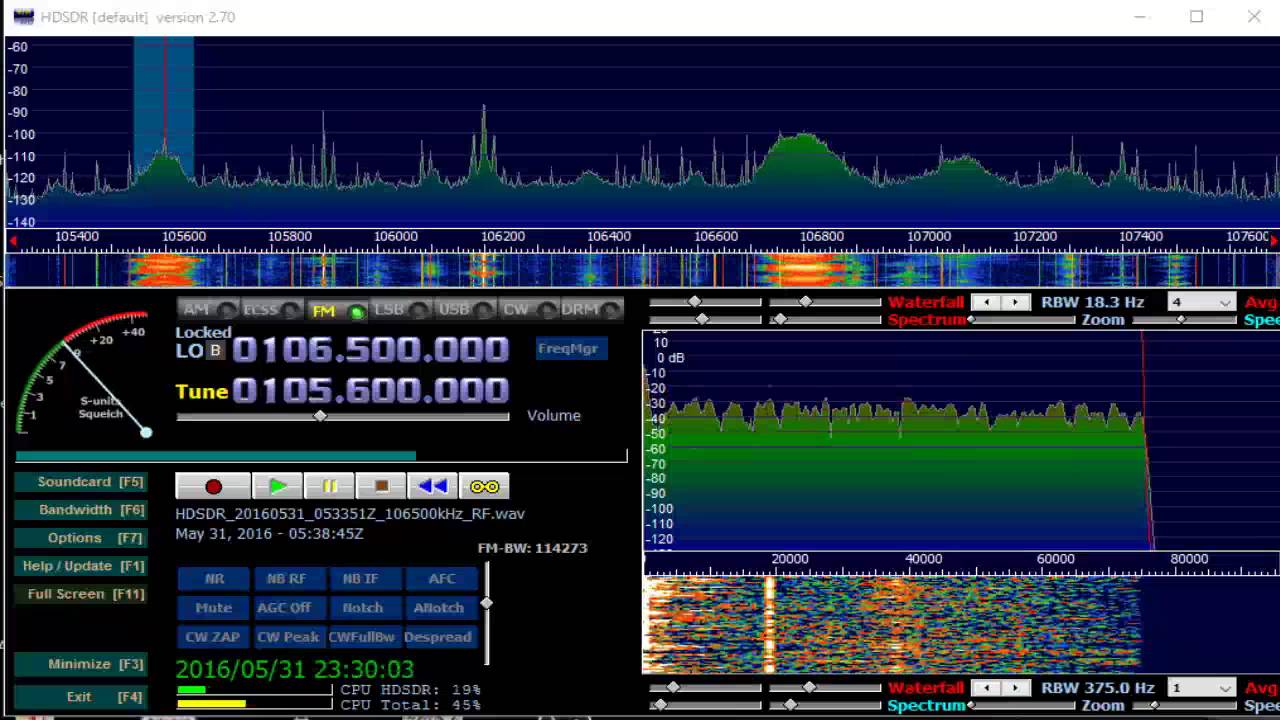The height and width of the screenshot is (720, 1280).
Task: Switch to LSB mode
Action: point(401,310)
